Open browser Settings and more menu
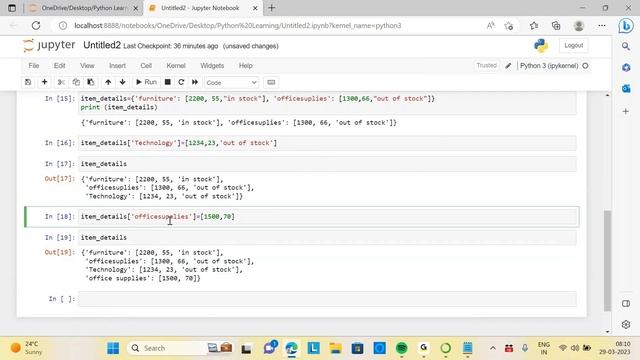Viewport: 640px width, 360px height. click(x=602, y=25)
